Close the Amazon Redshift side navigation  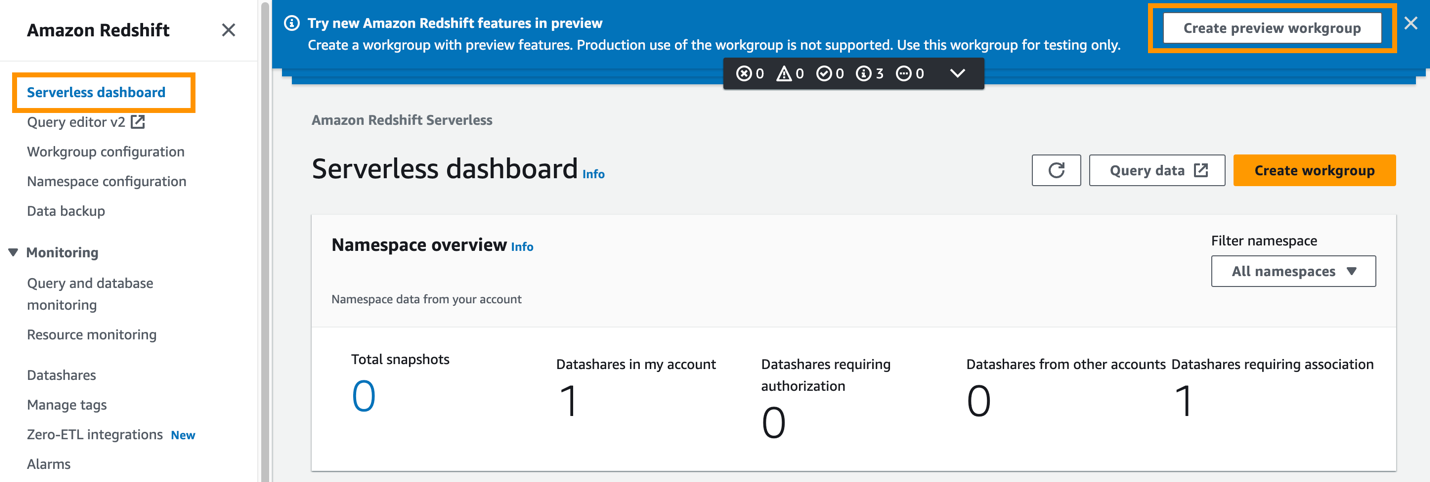pyautogui.click(x=228, y=30)
